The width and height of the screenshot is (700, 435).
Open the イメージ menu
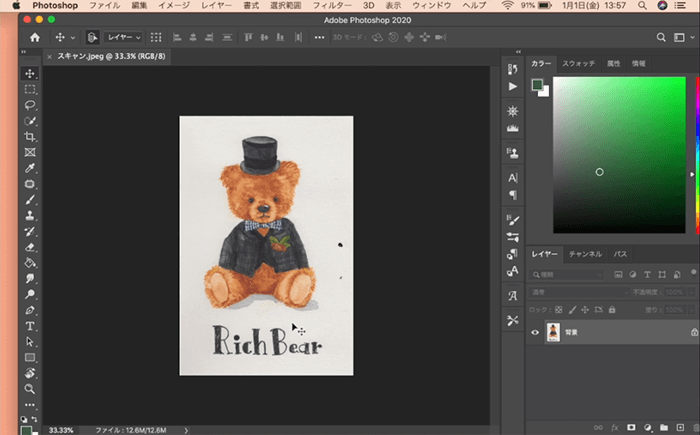(174, 6)
